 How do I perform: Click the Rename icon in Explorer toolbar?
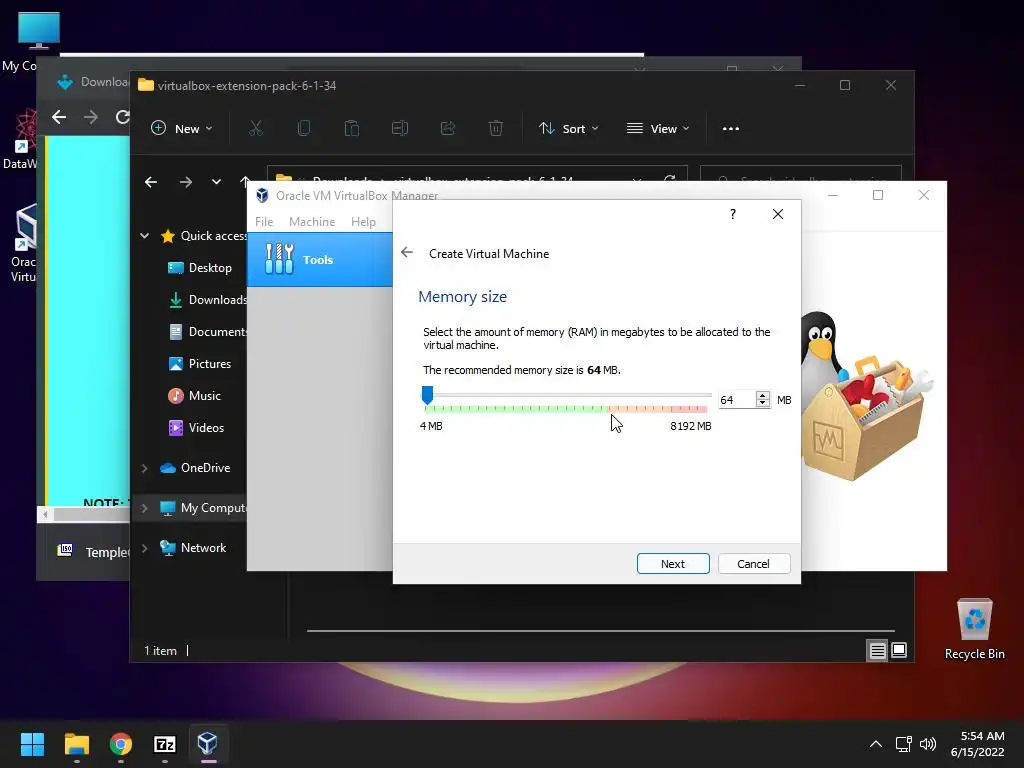point(400,129)
